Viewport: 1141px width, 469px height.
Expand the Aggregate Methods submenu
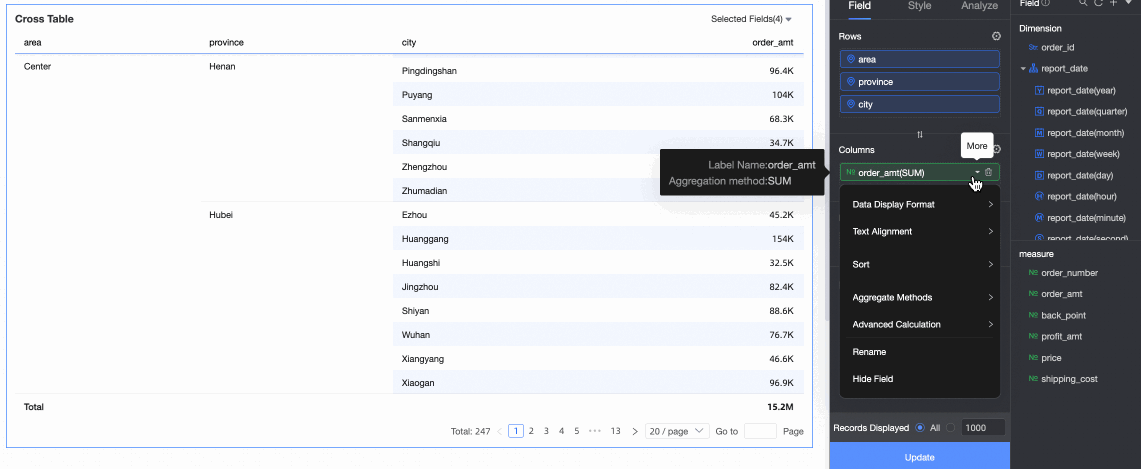pos(920,297)
